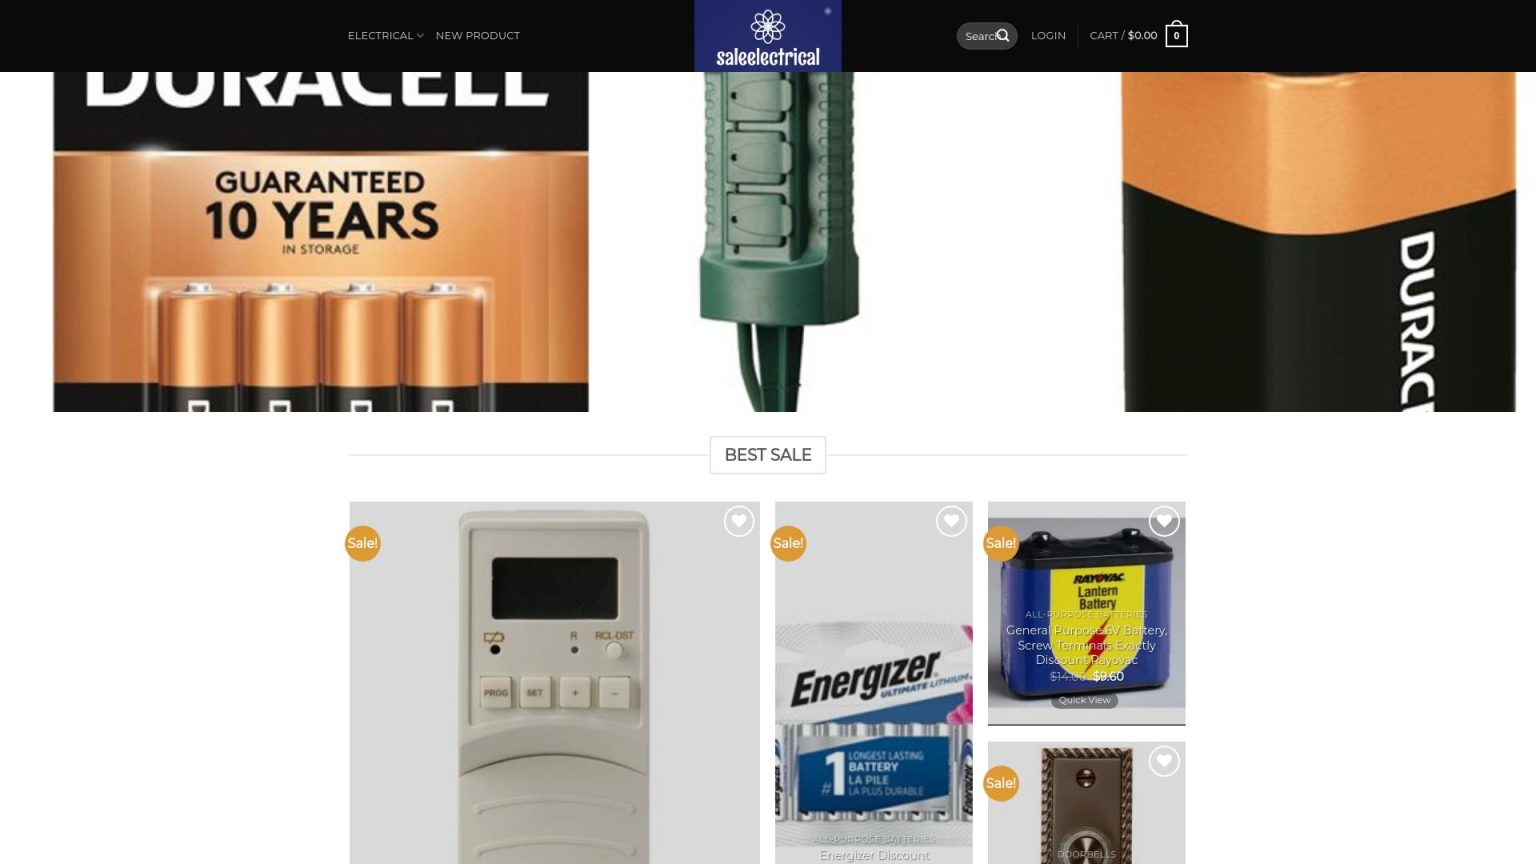This screenshot has height=864, width=1536.
Task: Open the General Purpose 6V Battery product link
Action: tap(1086, 645)
